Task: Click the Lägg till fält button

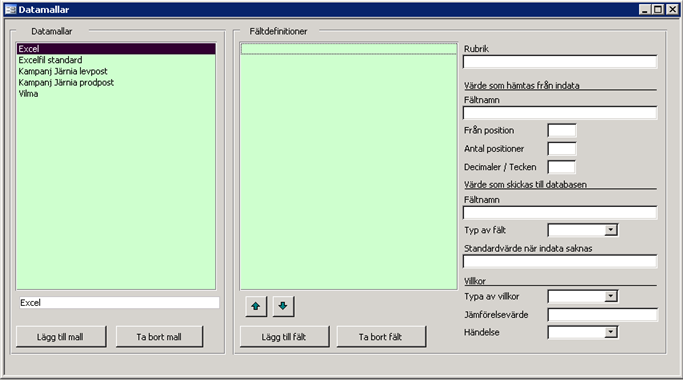Action: coord(284,337)
